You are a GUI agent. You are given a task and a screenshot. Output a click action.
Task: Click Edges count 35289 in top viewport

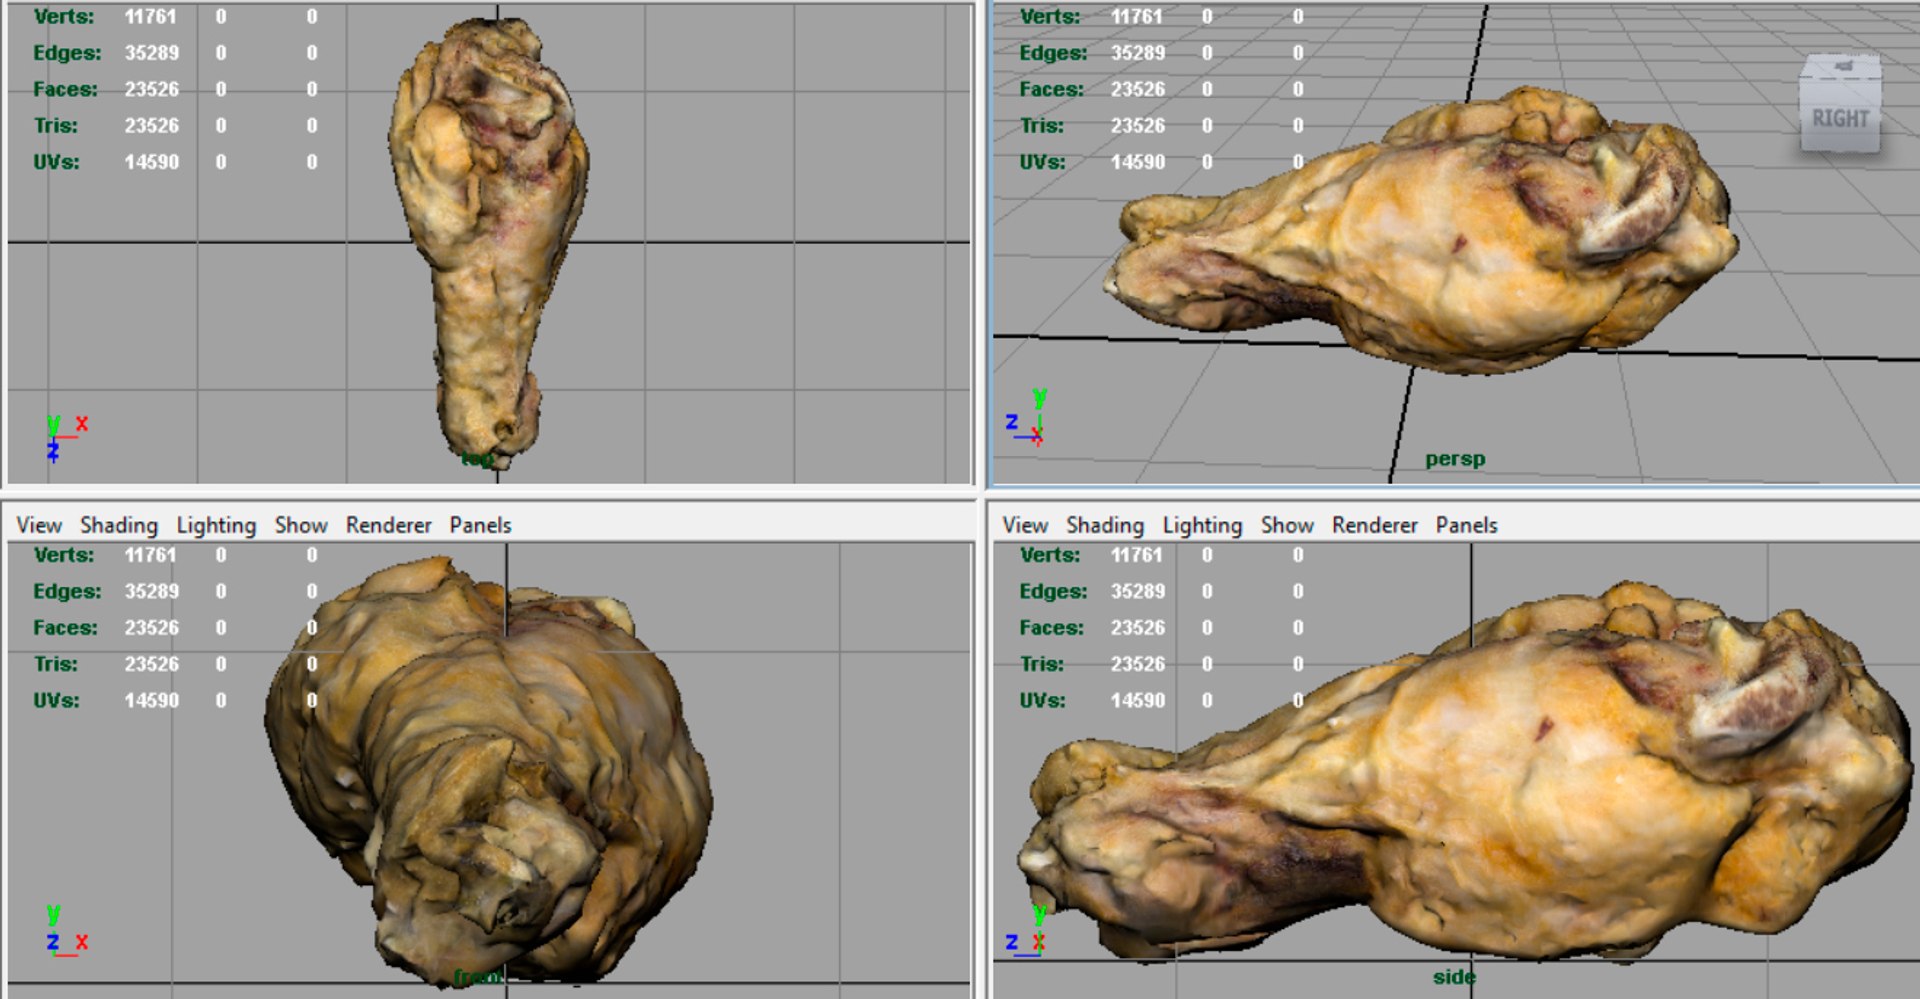coord(151,53)
